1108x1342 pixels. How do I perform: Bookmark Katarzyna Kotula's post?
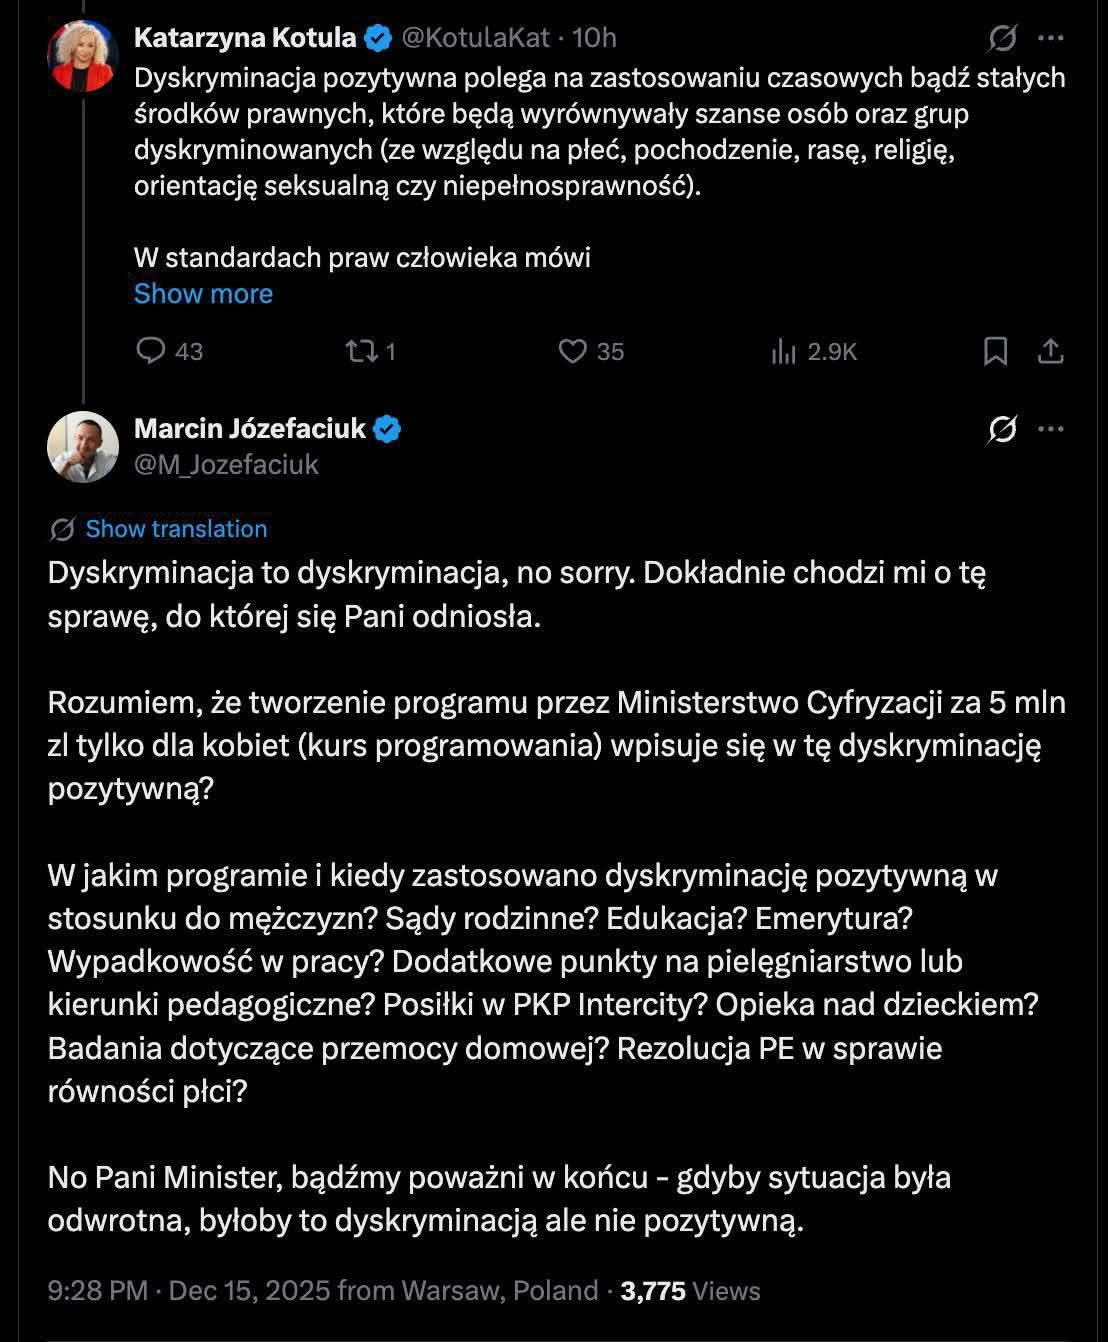(995, 351)
